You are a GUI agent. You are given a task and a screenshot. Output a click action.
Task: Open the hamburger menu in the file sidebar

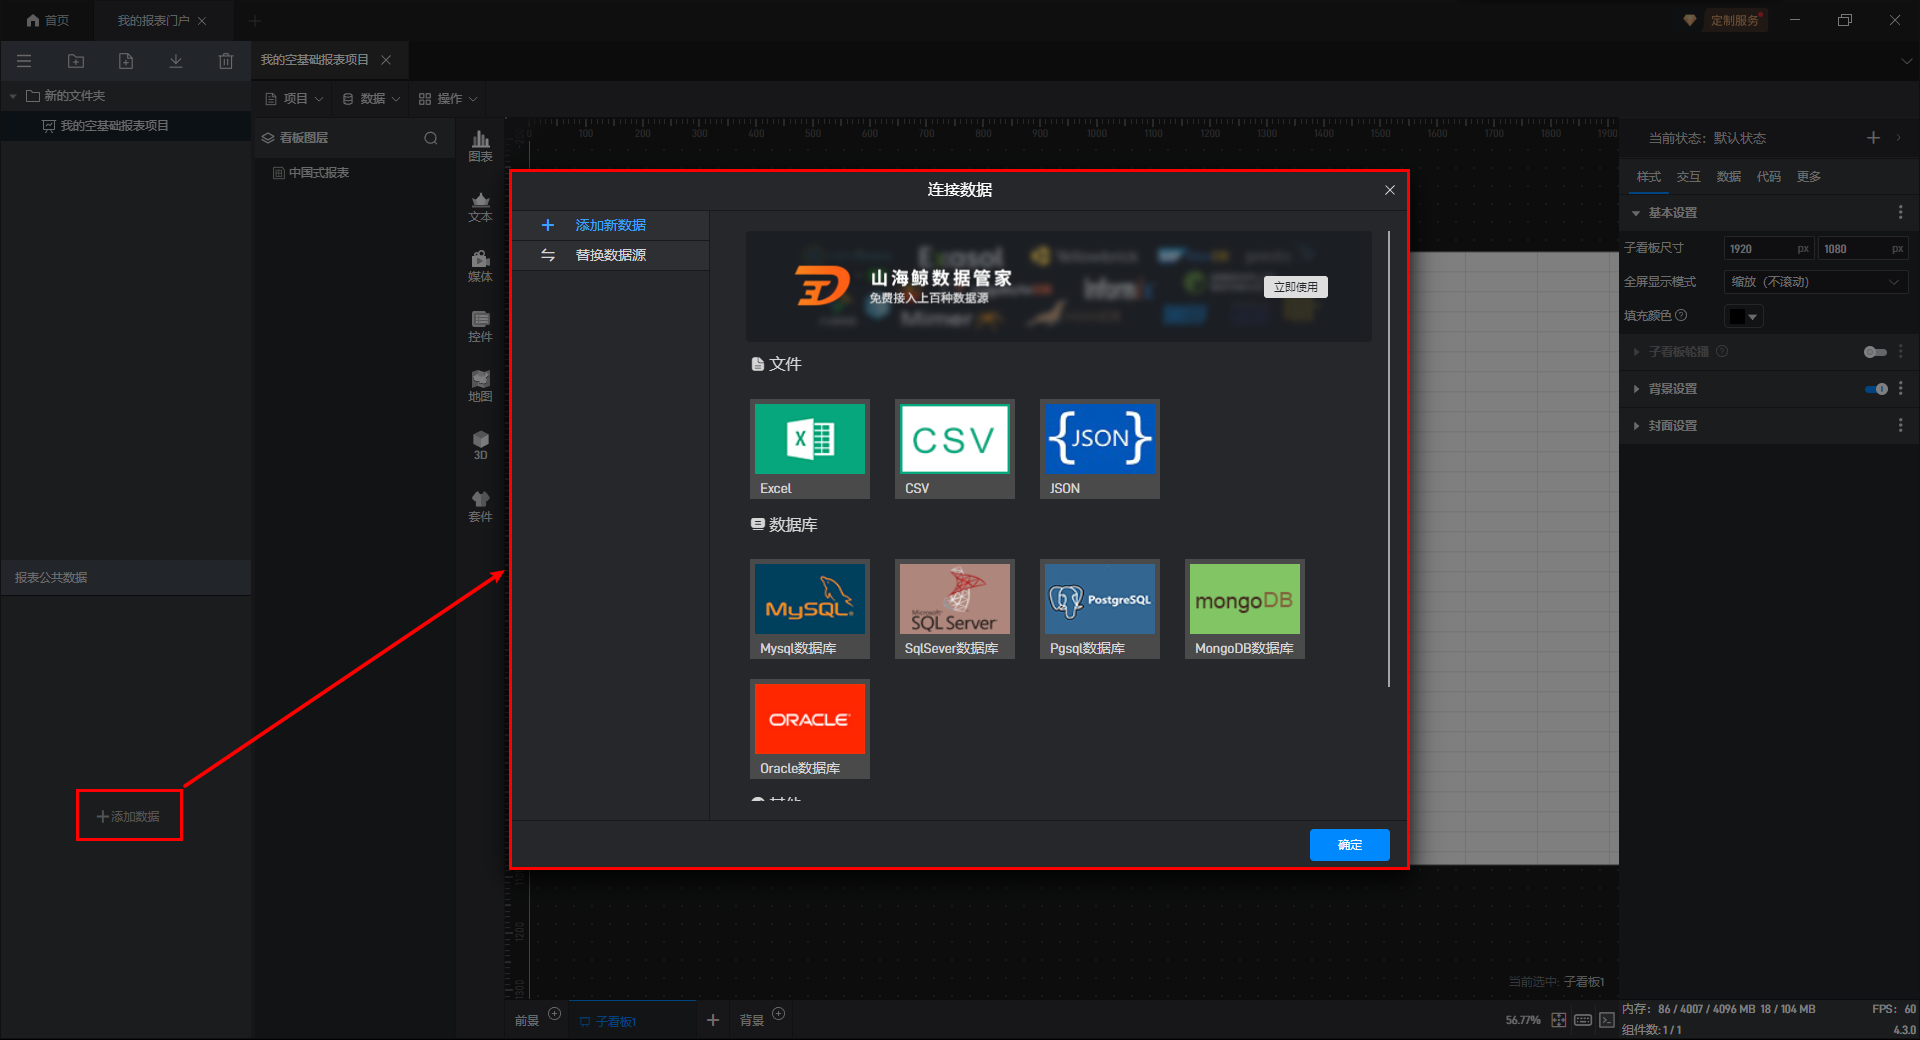coord(24,61)
